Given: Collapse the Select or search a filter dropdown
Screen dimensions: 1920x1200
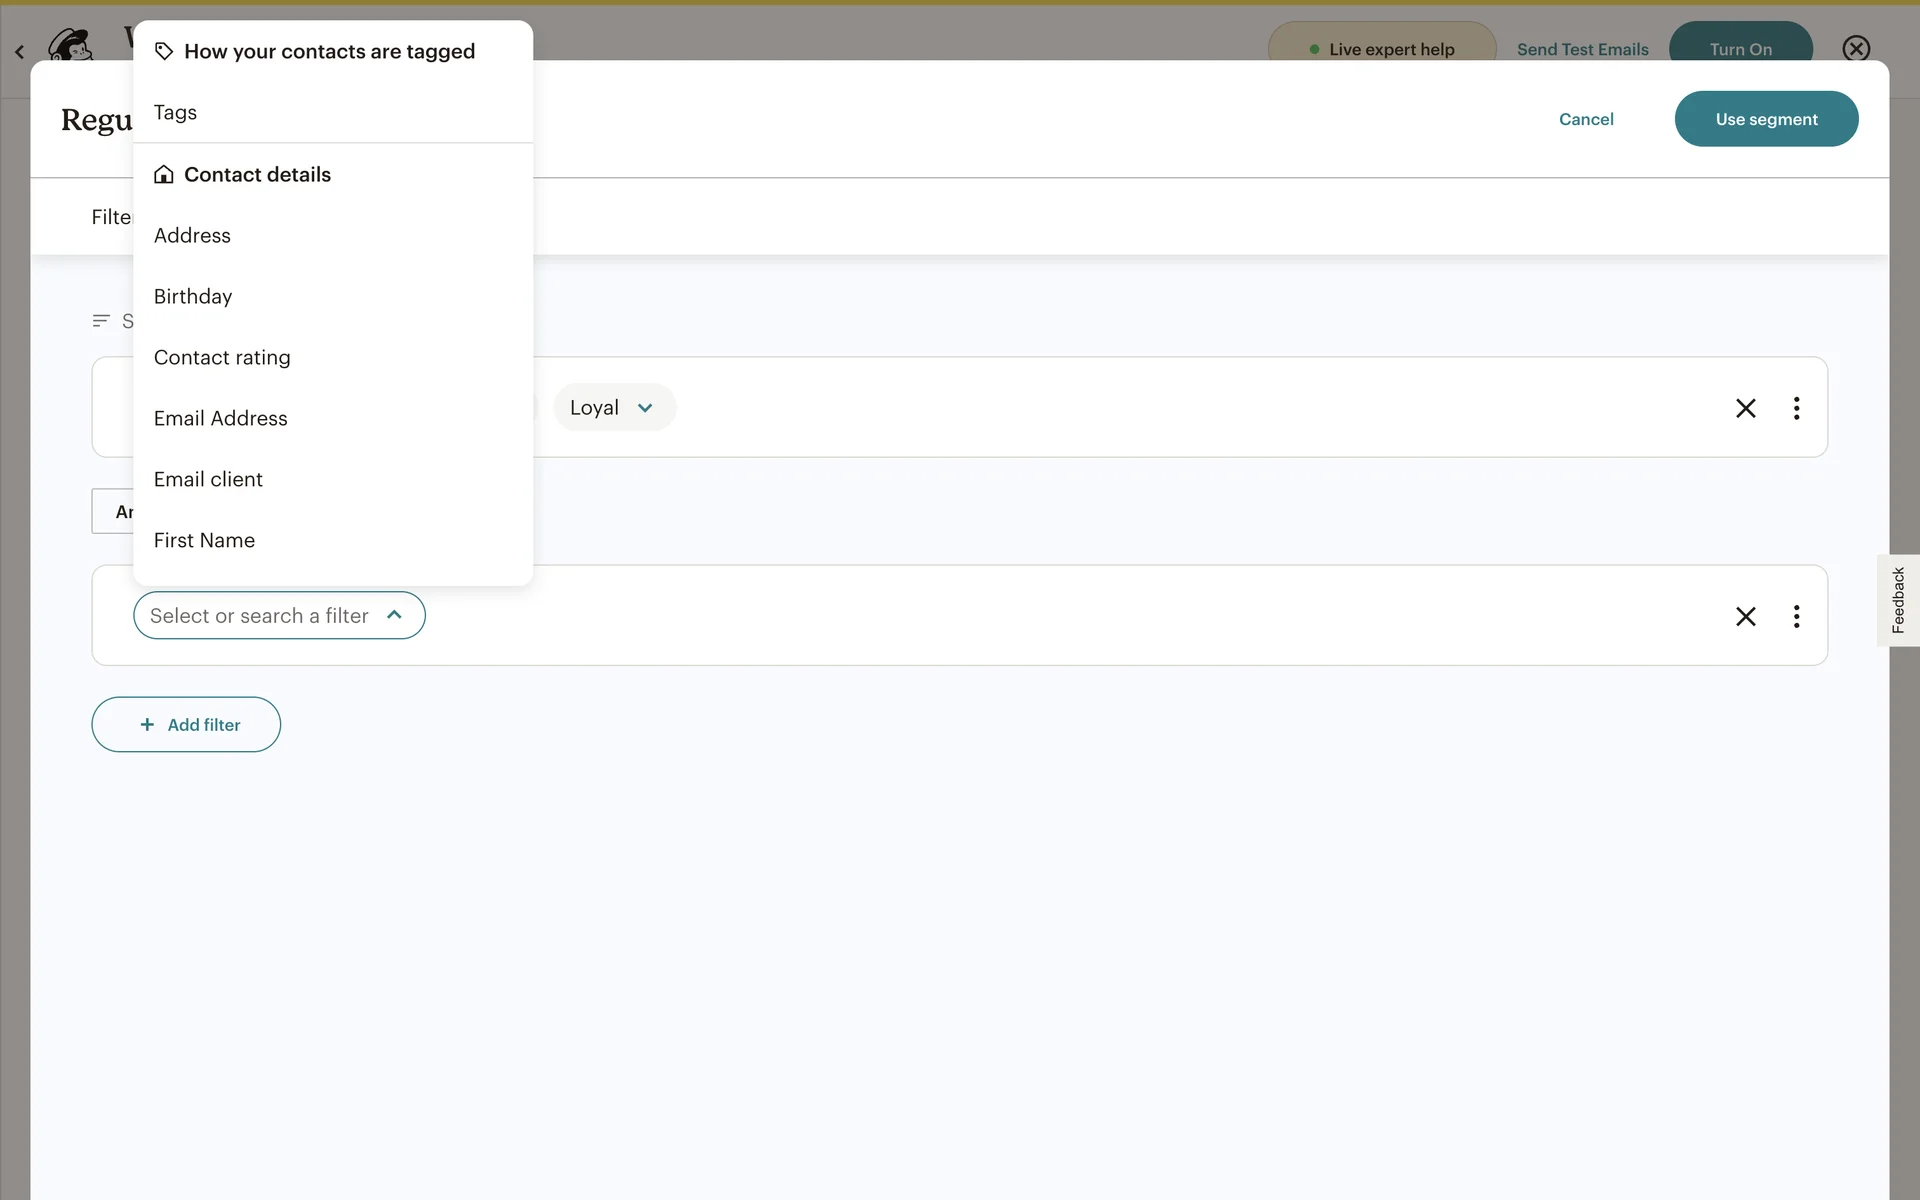Looking at the screenshot, I should [x=394, y=615].
